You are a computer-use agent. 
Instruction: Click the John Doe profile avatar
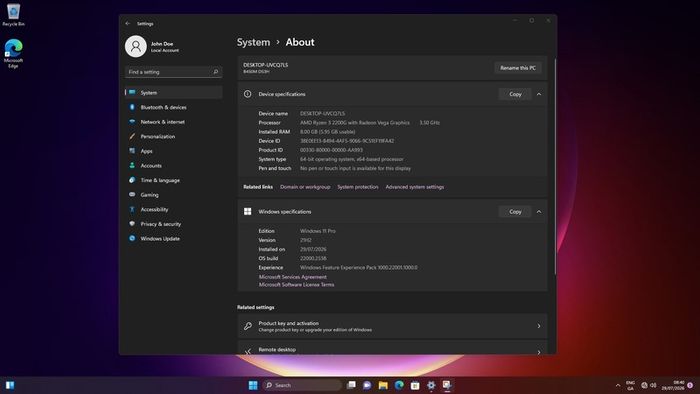136,46
